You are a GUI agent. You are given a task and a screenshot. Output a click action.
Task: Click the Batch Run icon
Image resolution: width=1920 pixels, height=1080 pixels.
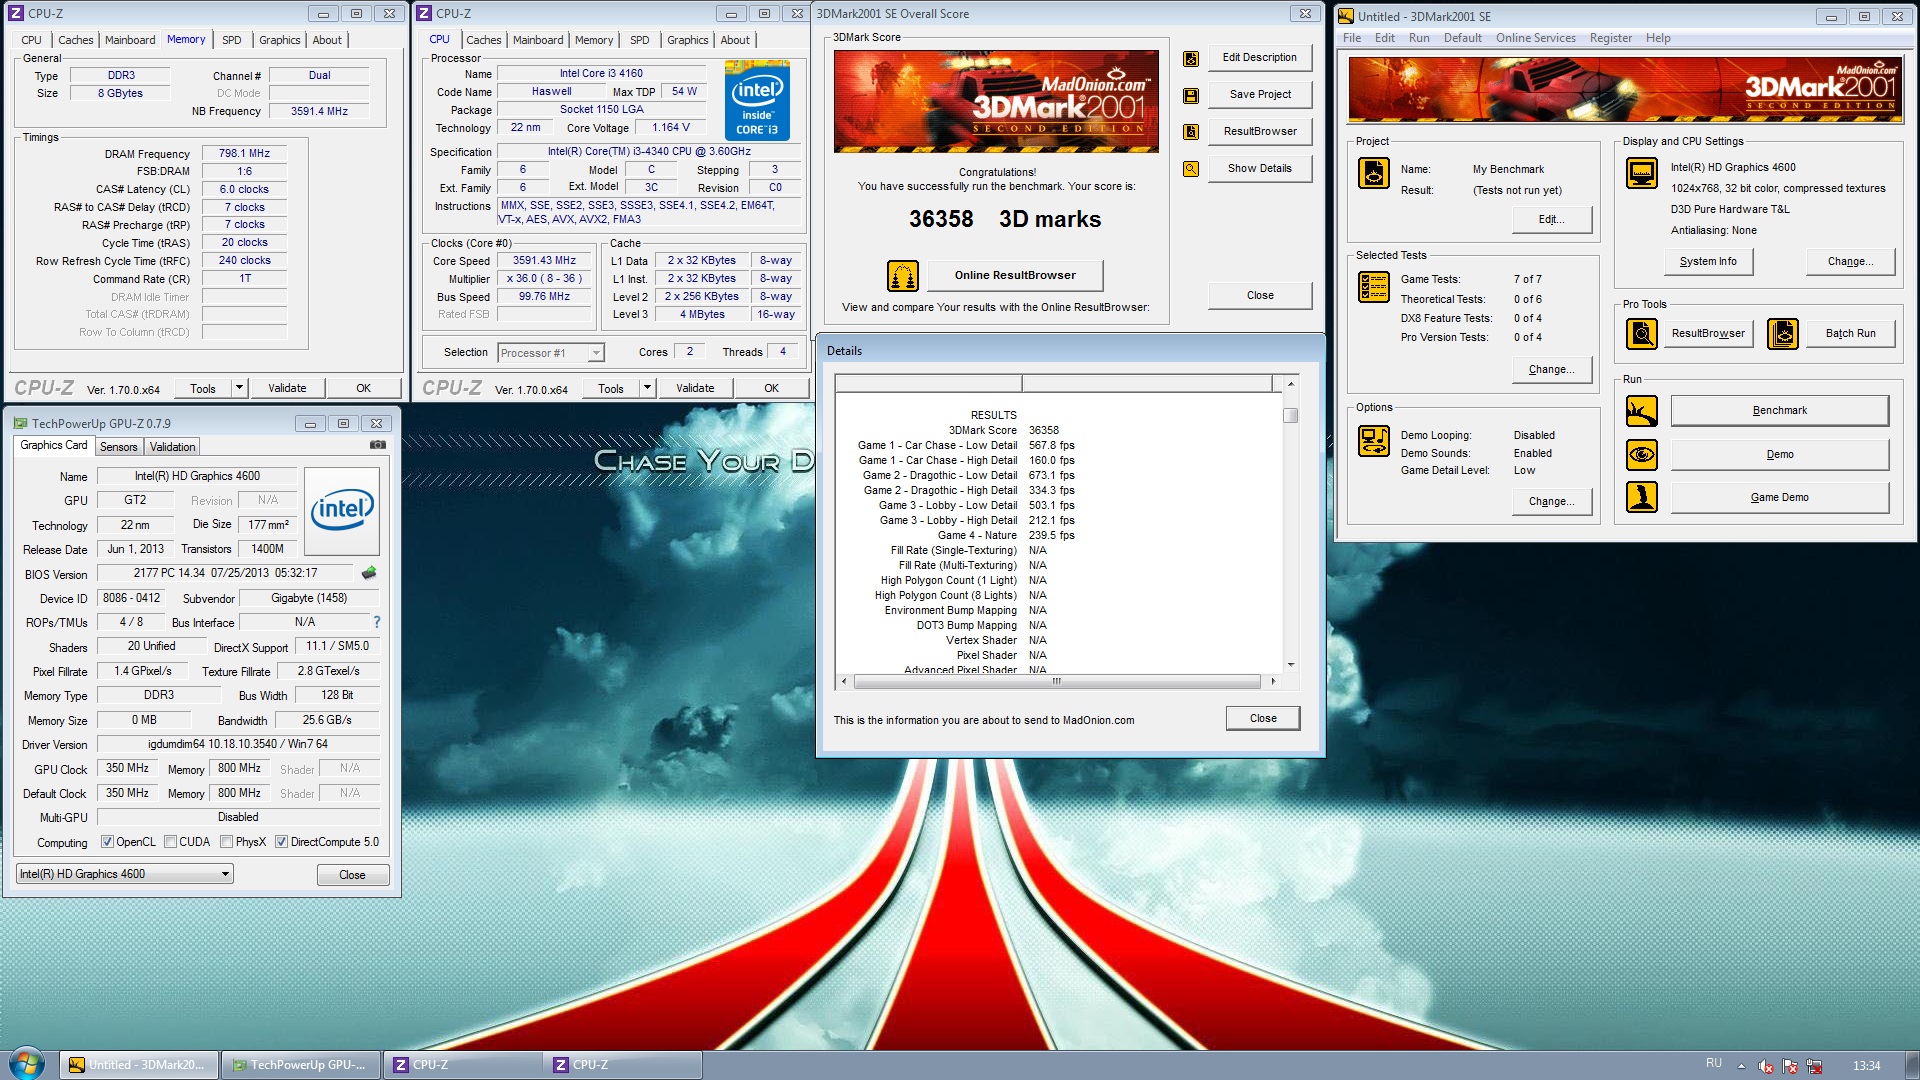(x=1783, y=333)
